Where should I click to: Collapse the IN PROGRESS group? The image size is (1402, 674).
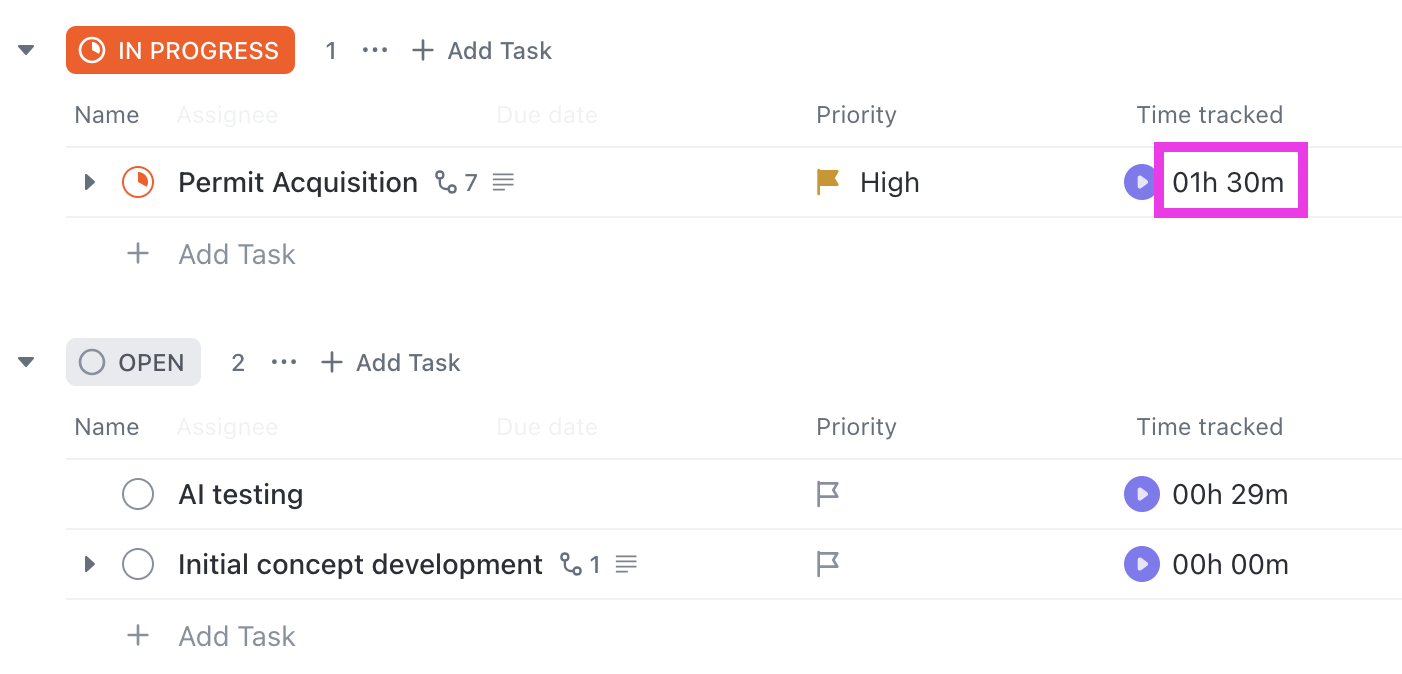[x=26, y=50]
